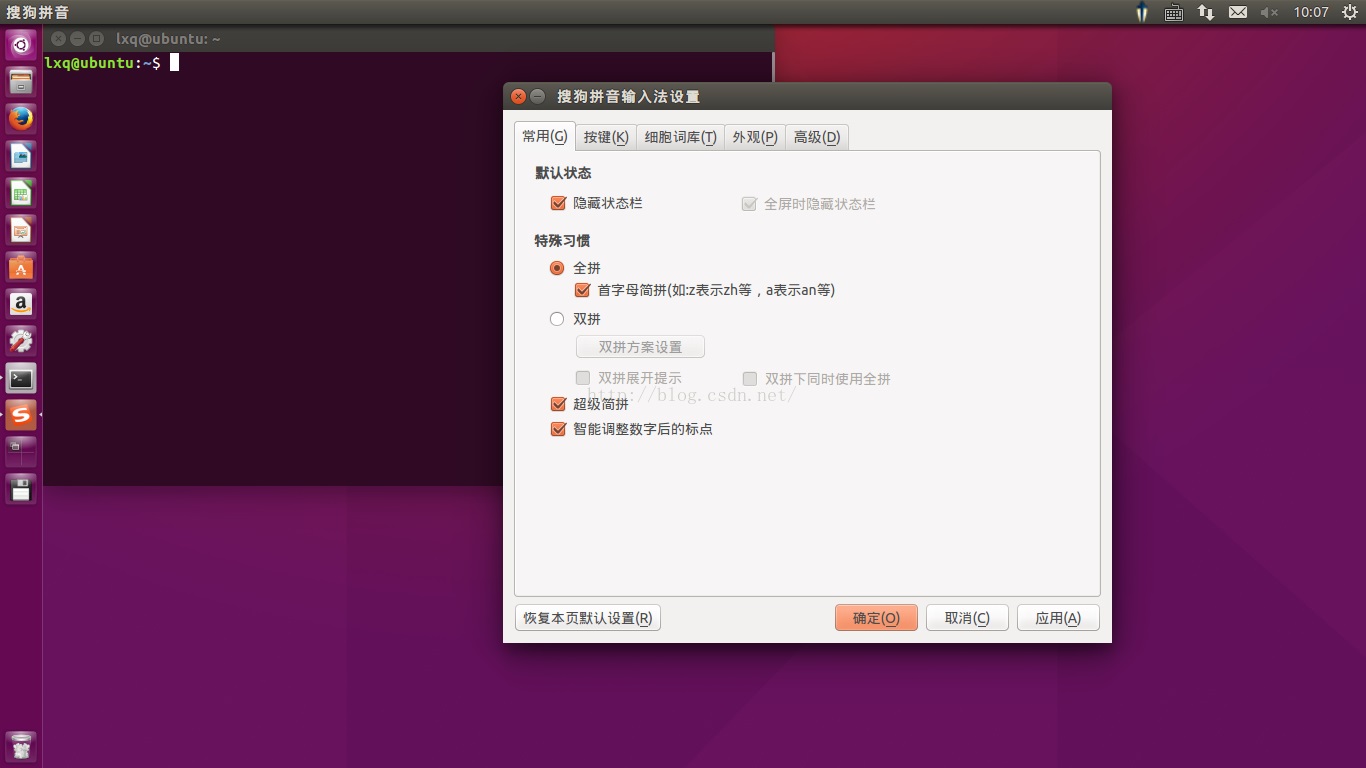Launch Firefox from the dock
This screenshot has width=1366, height=768.
[21, 118]
